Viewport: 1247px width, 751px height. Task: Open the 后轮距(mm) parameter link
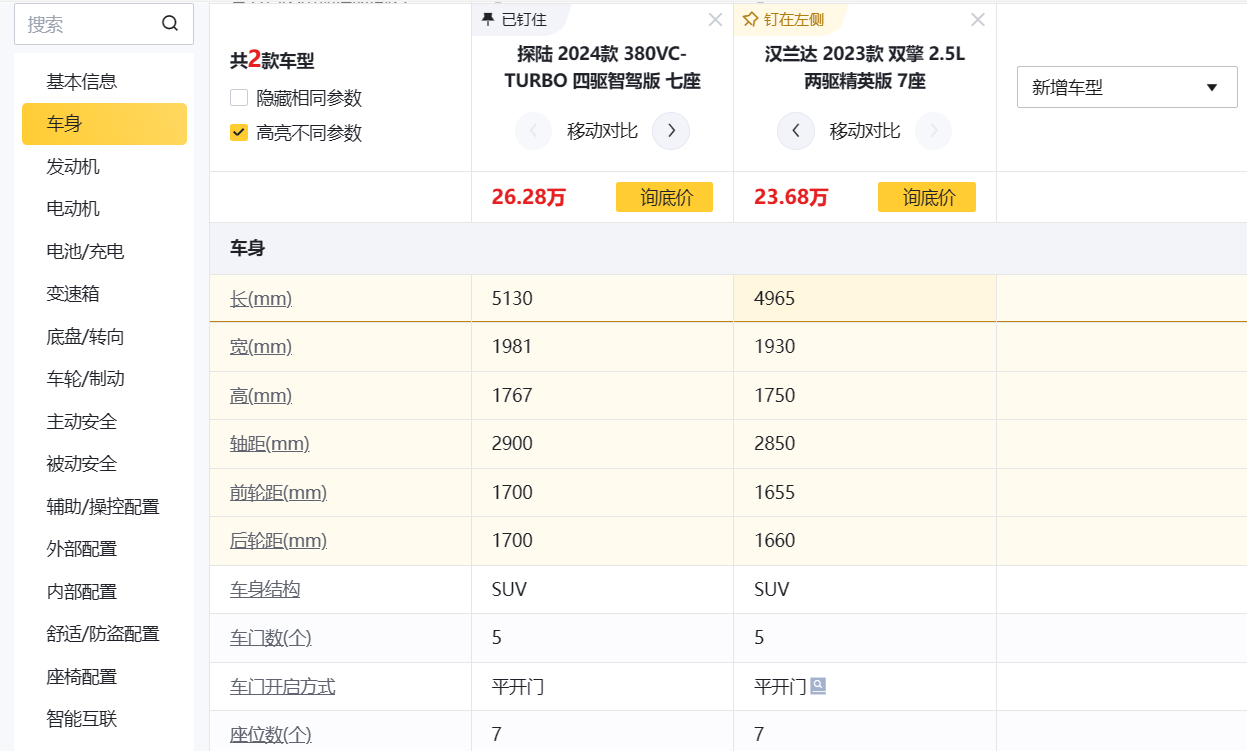pyautogui.click(x=279, y=541)
